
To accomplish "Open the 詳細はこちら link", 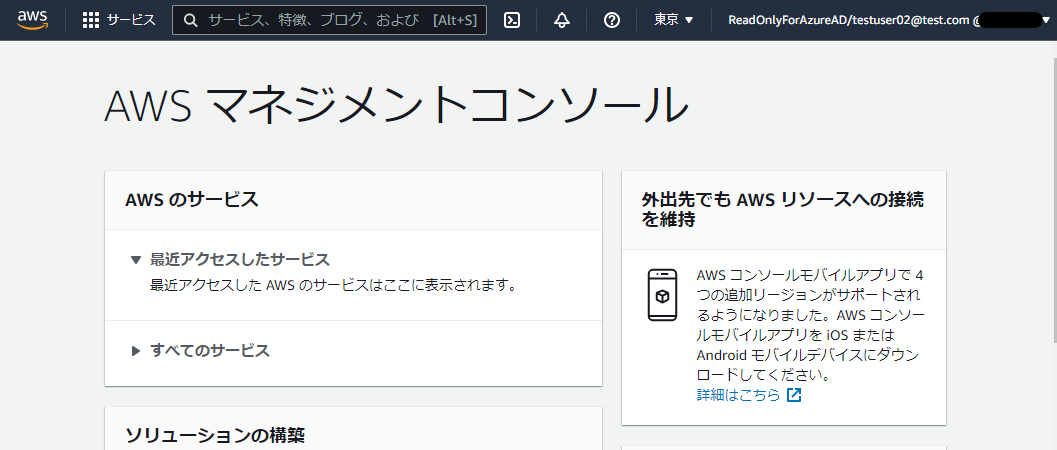I will [738, 395].
